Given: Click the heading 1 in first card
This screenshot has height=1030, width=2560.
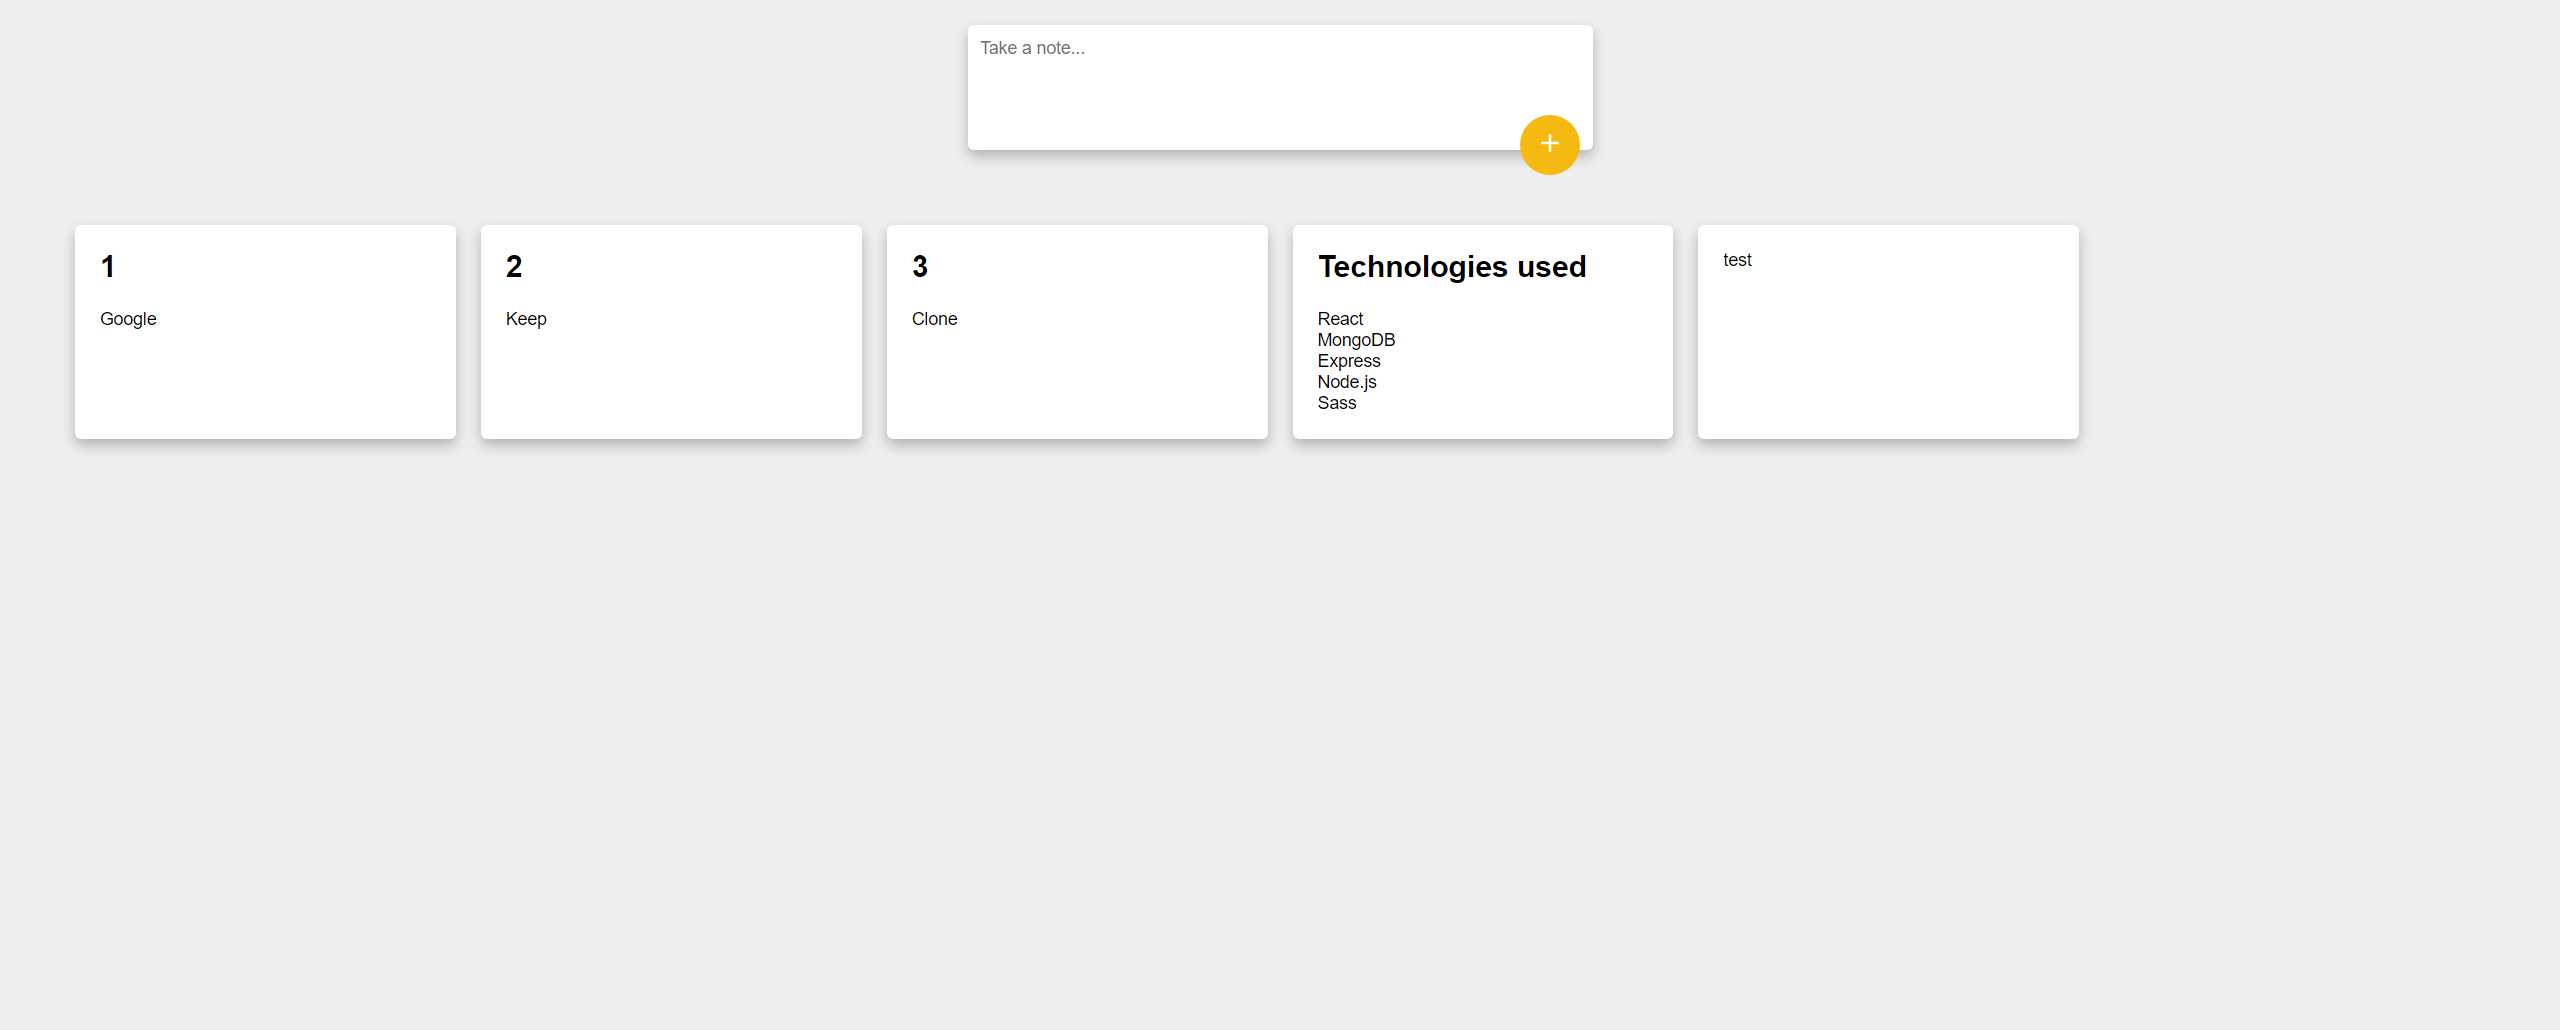Looking at the screenshot, I should pos(107,266).
